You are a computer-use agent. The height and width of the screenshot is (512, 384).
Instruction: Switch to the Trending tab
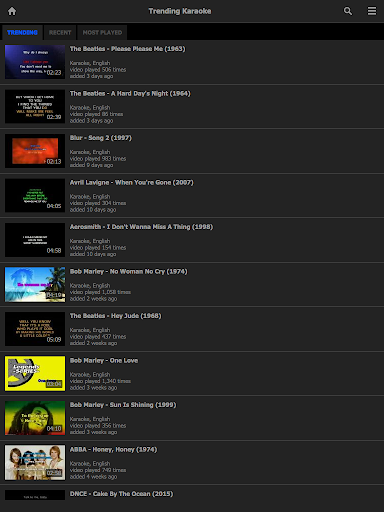click(x=22, y=32)
